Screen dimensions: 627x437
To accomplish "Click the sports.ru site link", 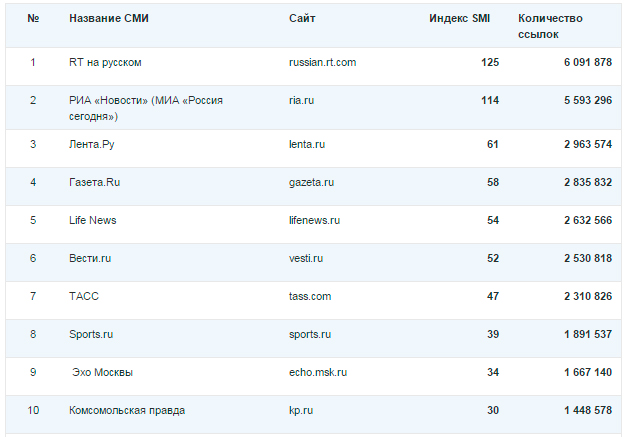I will (x=310, y=335).
